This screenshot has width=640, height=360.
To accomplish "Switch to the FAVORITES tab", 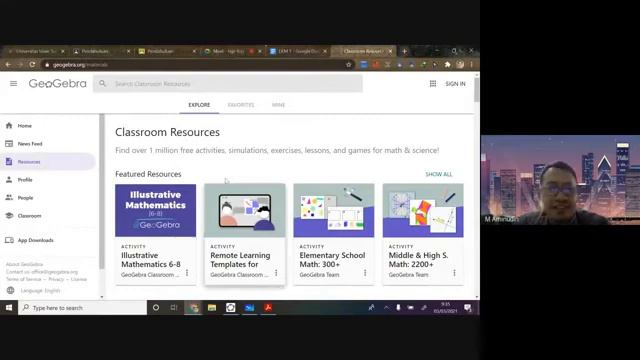I will (x=241, y=105).
